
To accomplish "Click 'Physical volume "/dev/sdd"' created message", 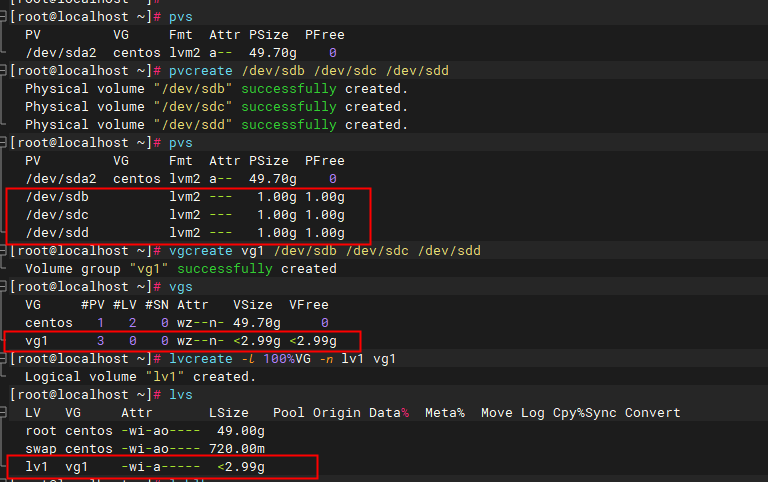I will tap(216, 125).
